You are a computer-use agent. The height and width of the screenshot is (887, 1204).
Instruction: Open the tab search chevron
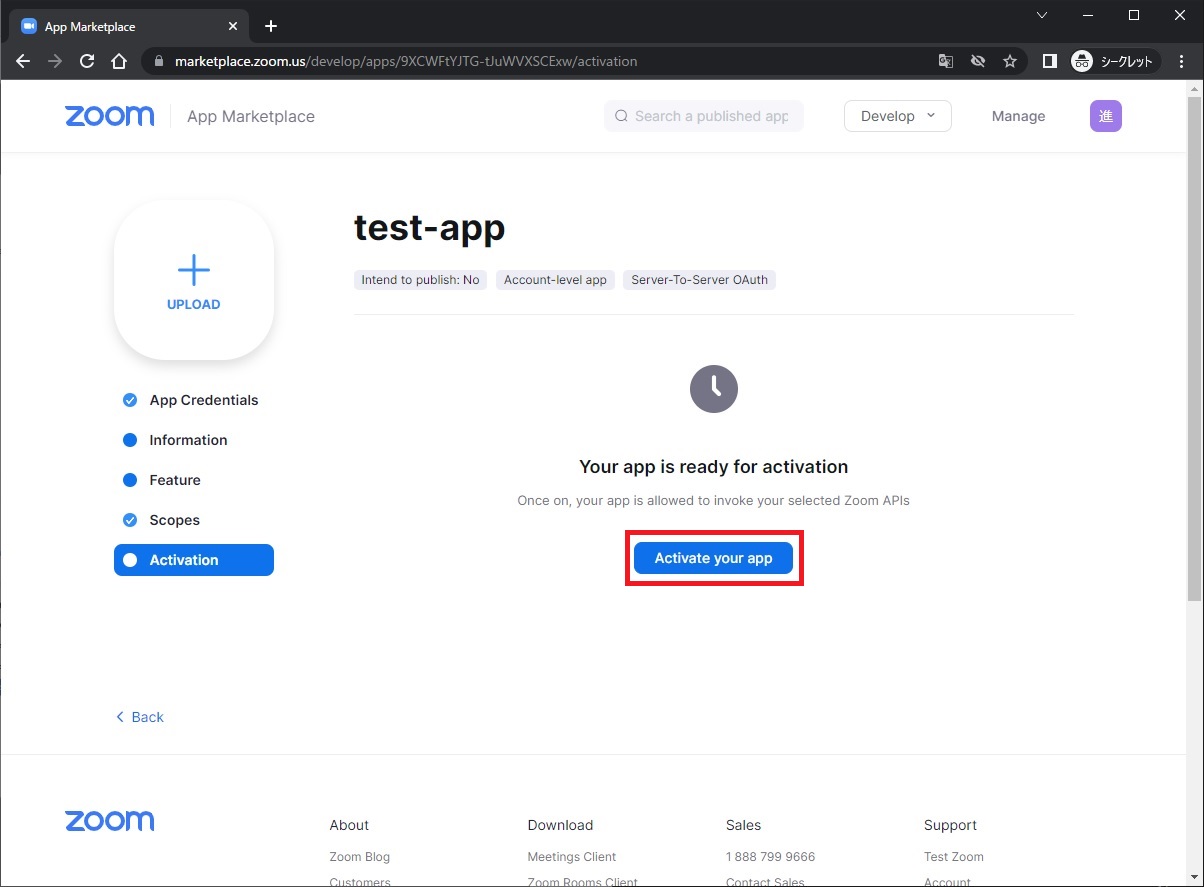point(1042,15)
